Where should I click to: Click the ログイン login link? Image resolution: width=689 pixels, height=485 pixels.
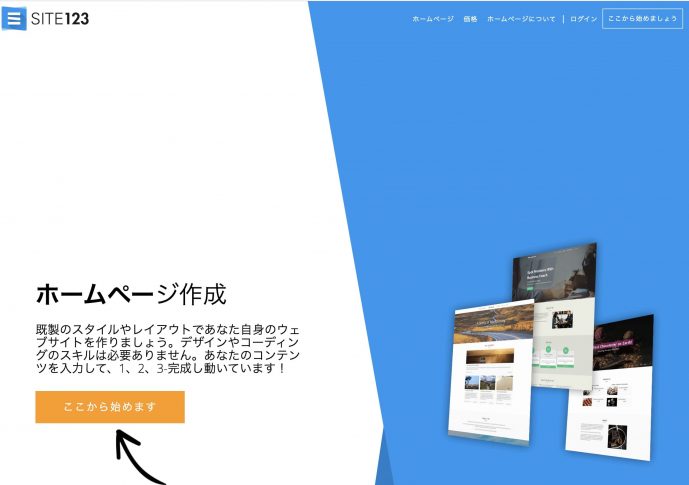583,19
